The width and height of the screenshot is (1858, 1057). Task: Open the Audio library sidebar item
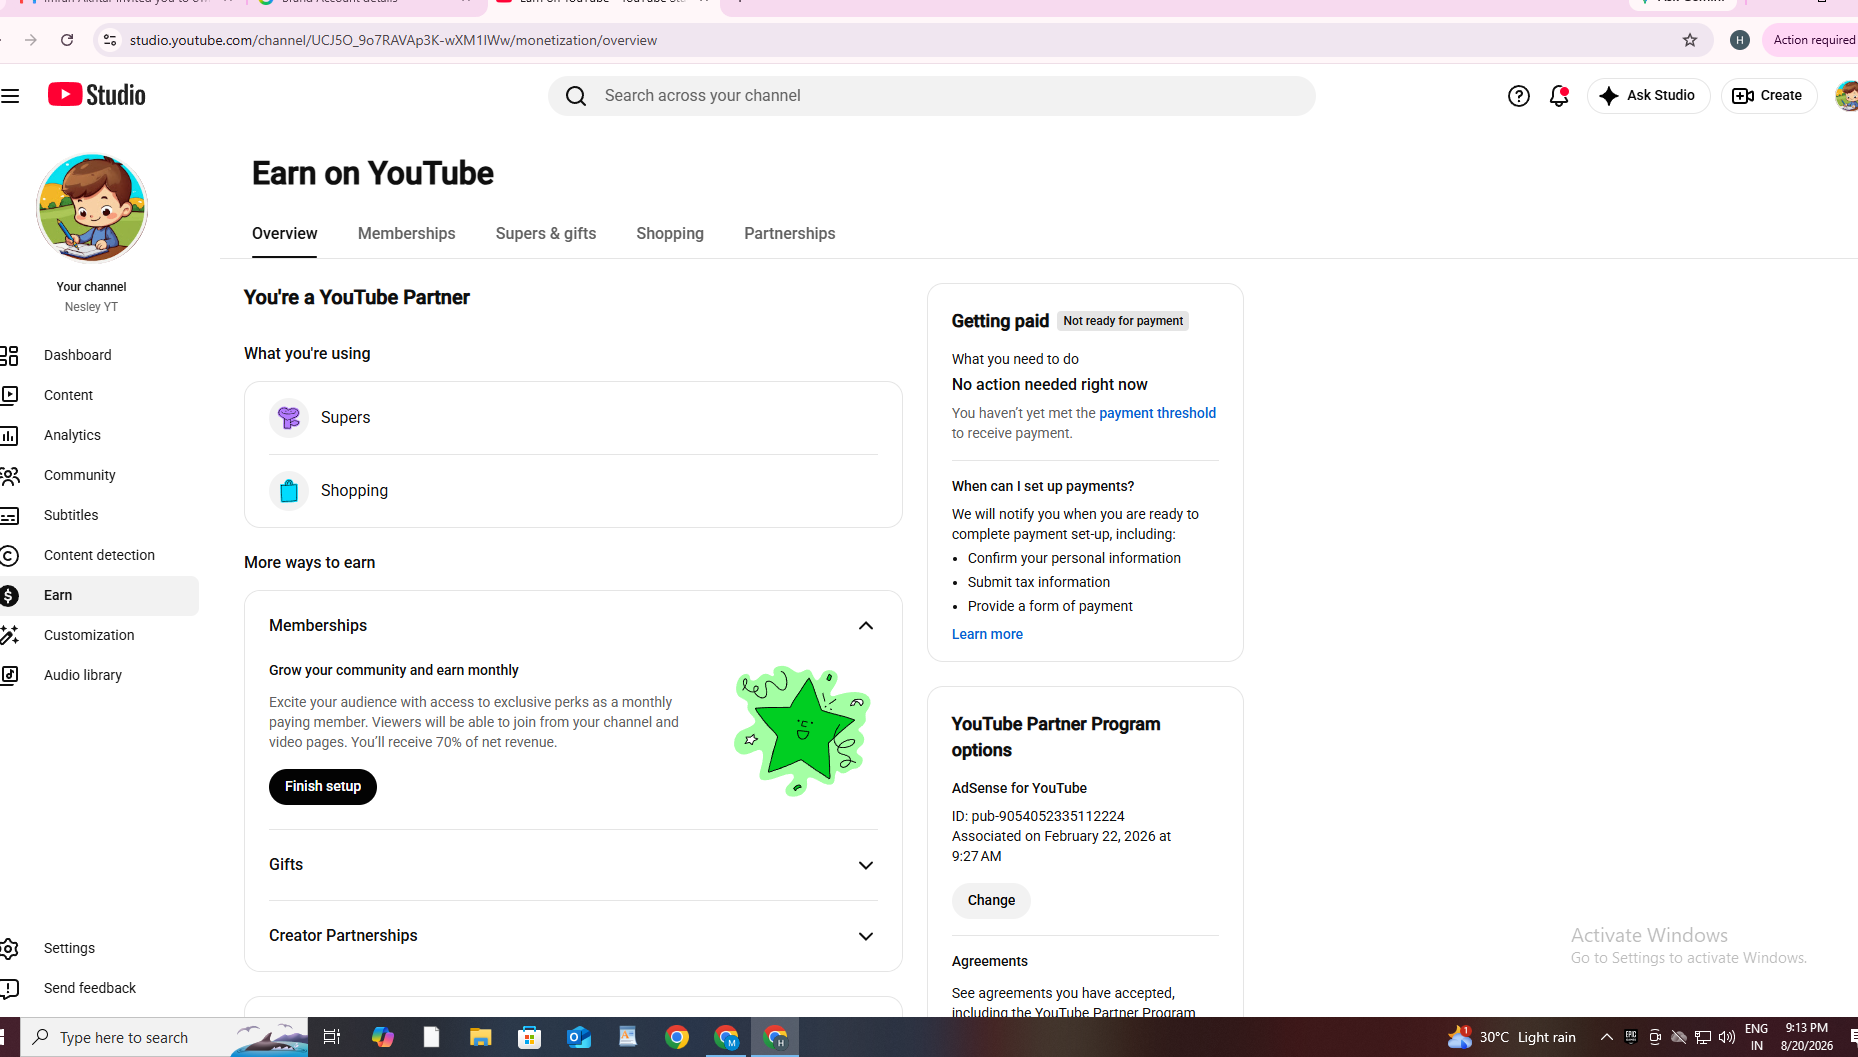tap(98, 675)
